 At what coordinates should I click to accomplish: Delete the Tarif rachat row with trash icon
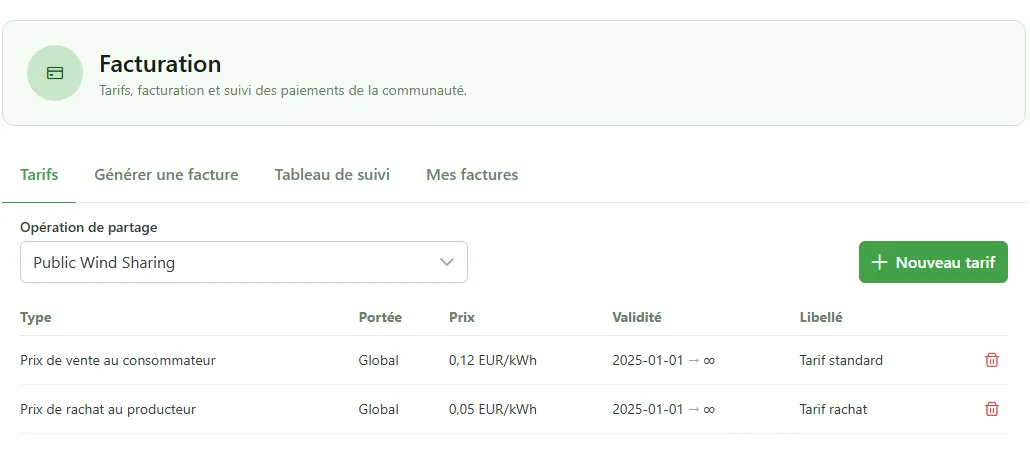(x=991, y=409)
